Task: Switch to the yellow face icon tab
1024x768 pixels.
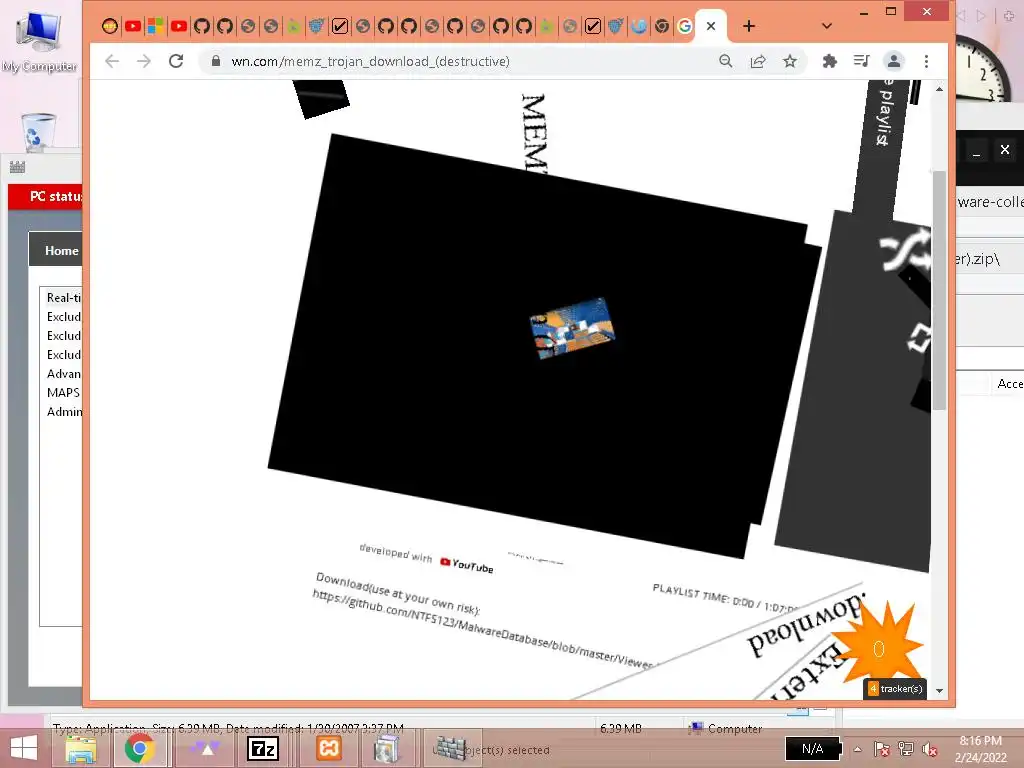Action: (110, 26)
